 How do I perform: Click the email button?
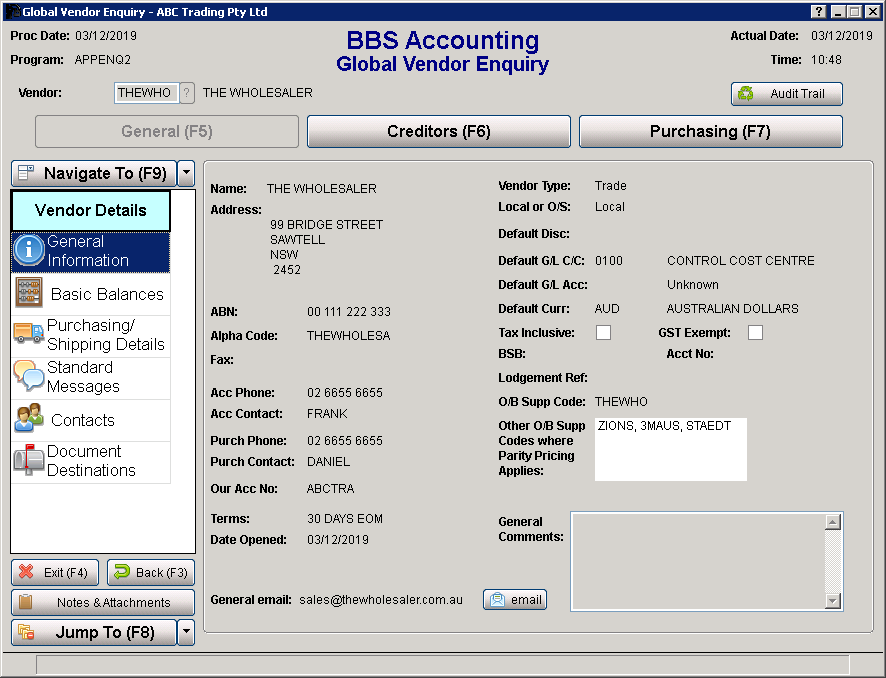[x=515, y=600]
